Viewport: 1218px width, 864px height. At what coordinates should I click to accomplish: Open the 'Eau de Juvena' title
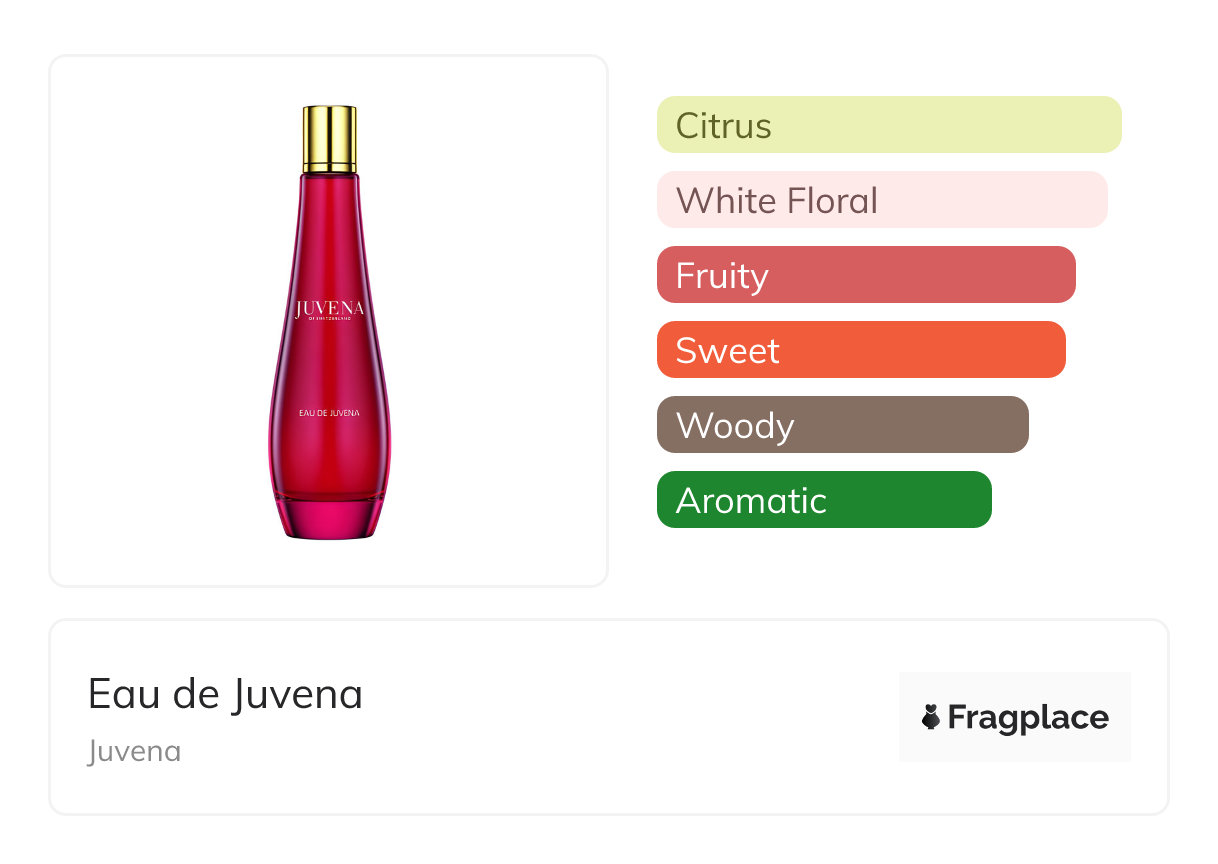(225, 694)
